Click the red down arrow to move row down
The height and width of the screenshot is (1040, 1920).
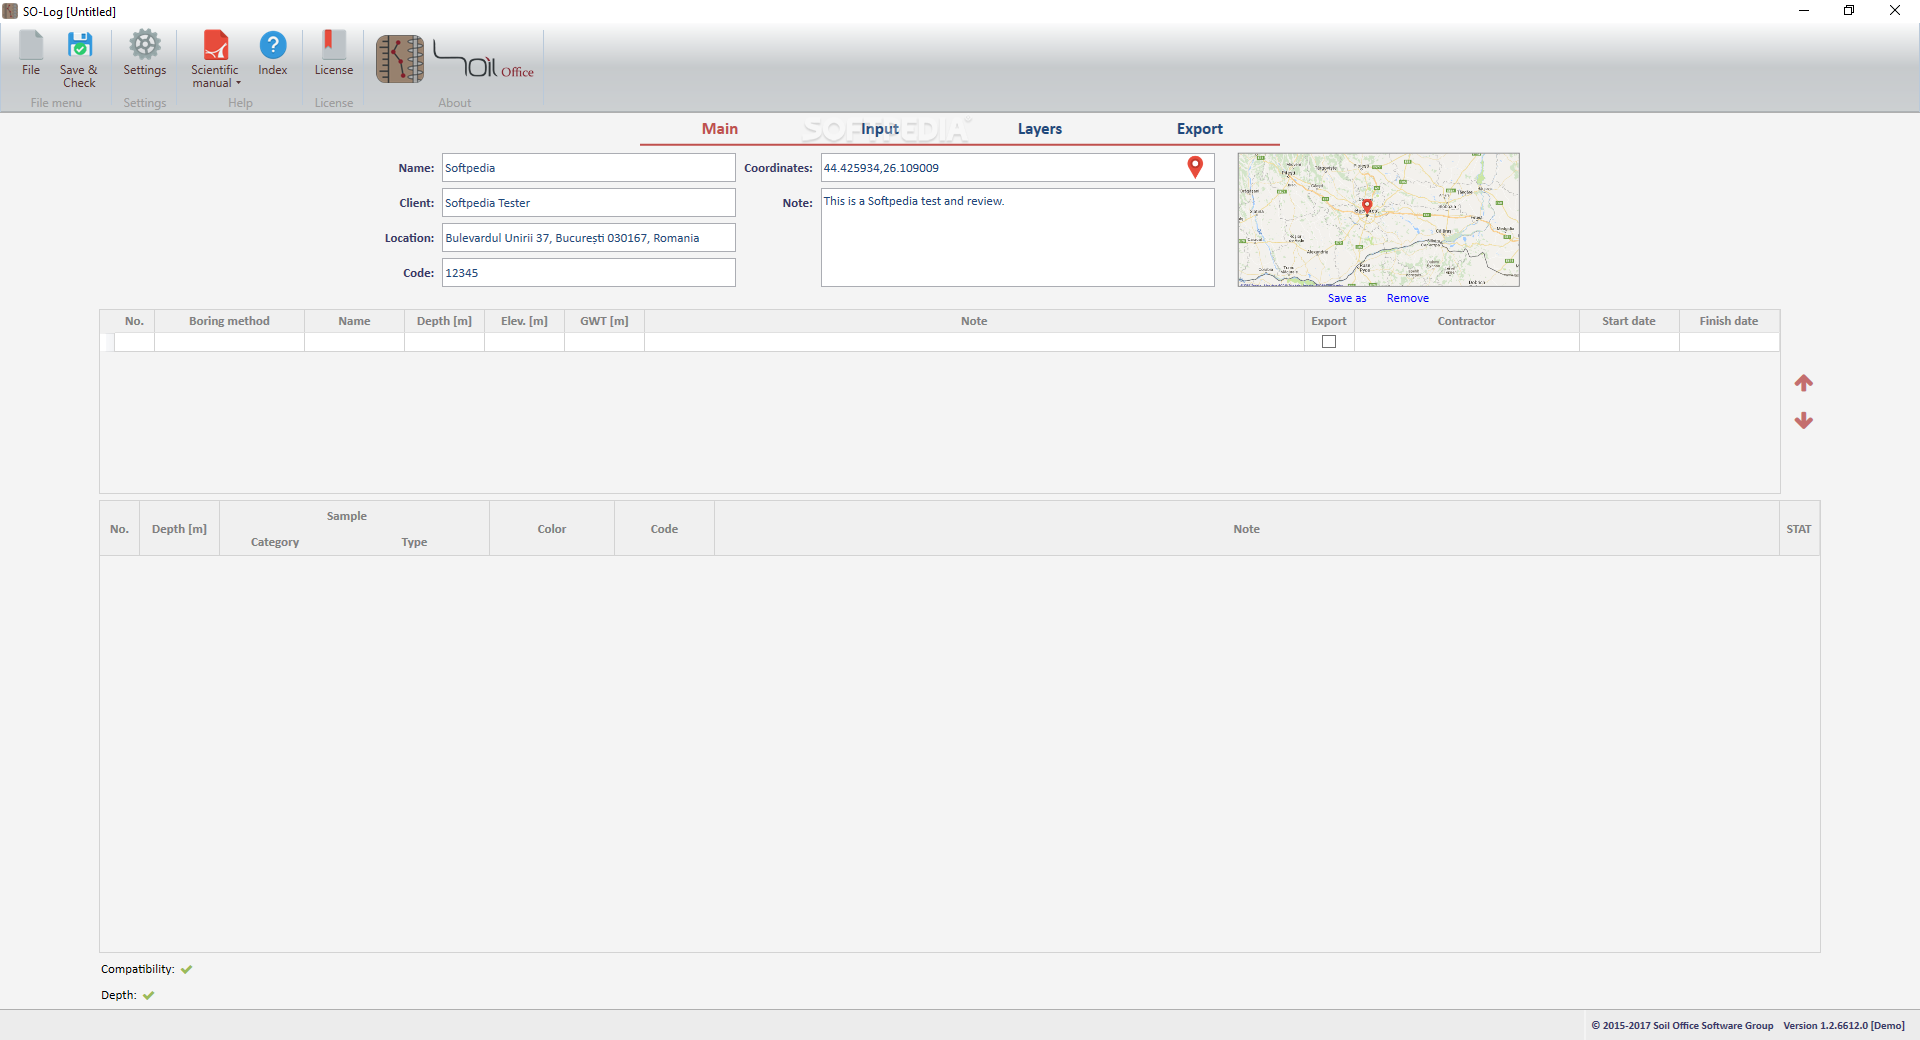(1803, 421)
